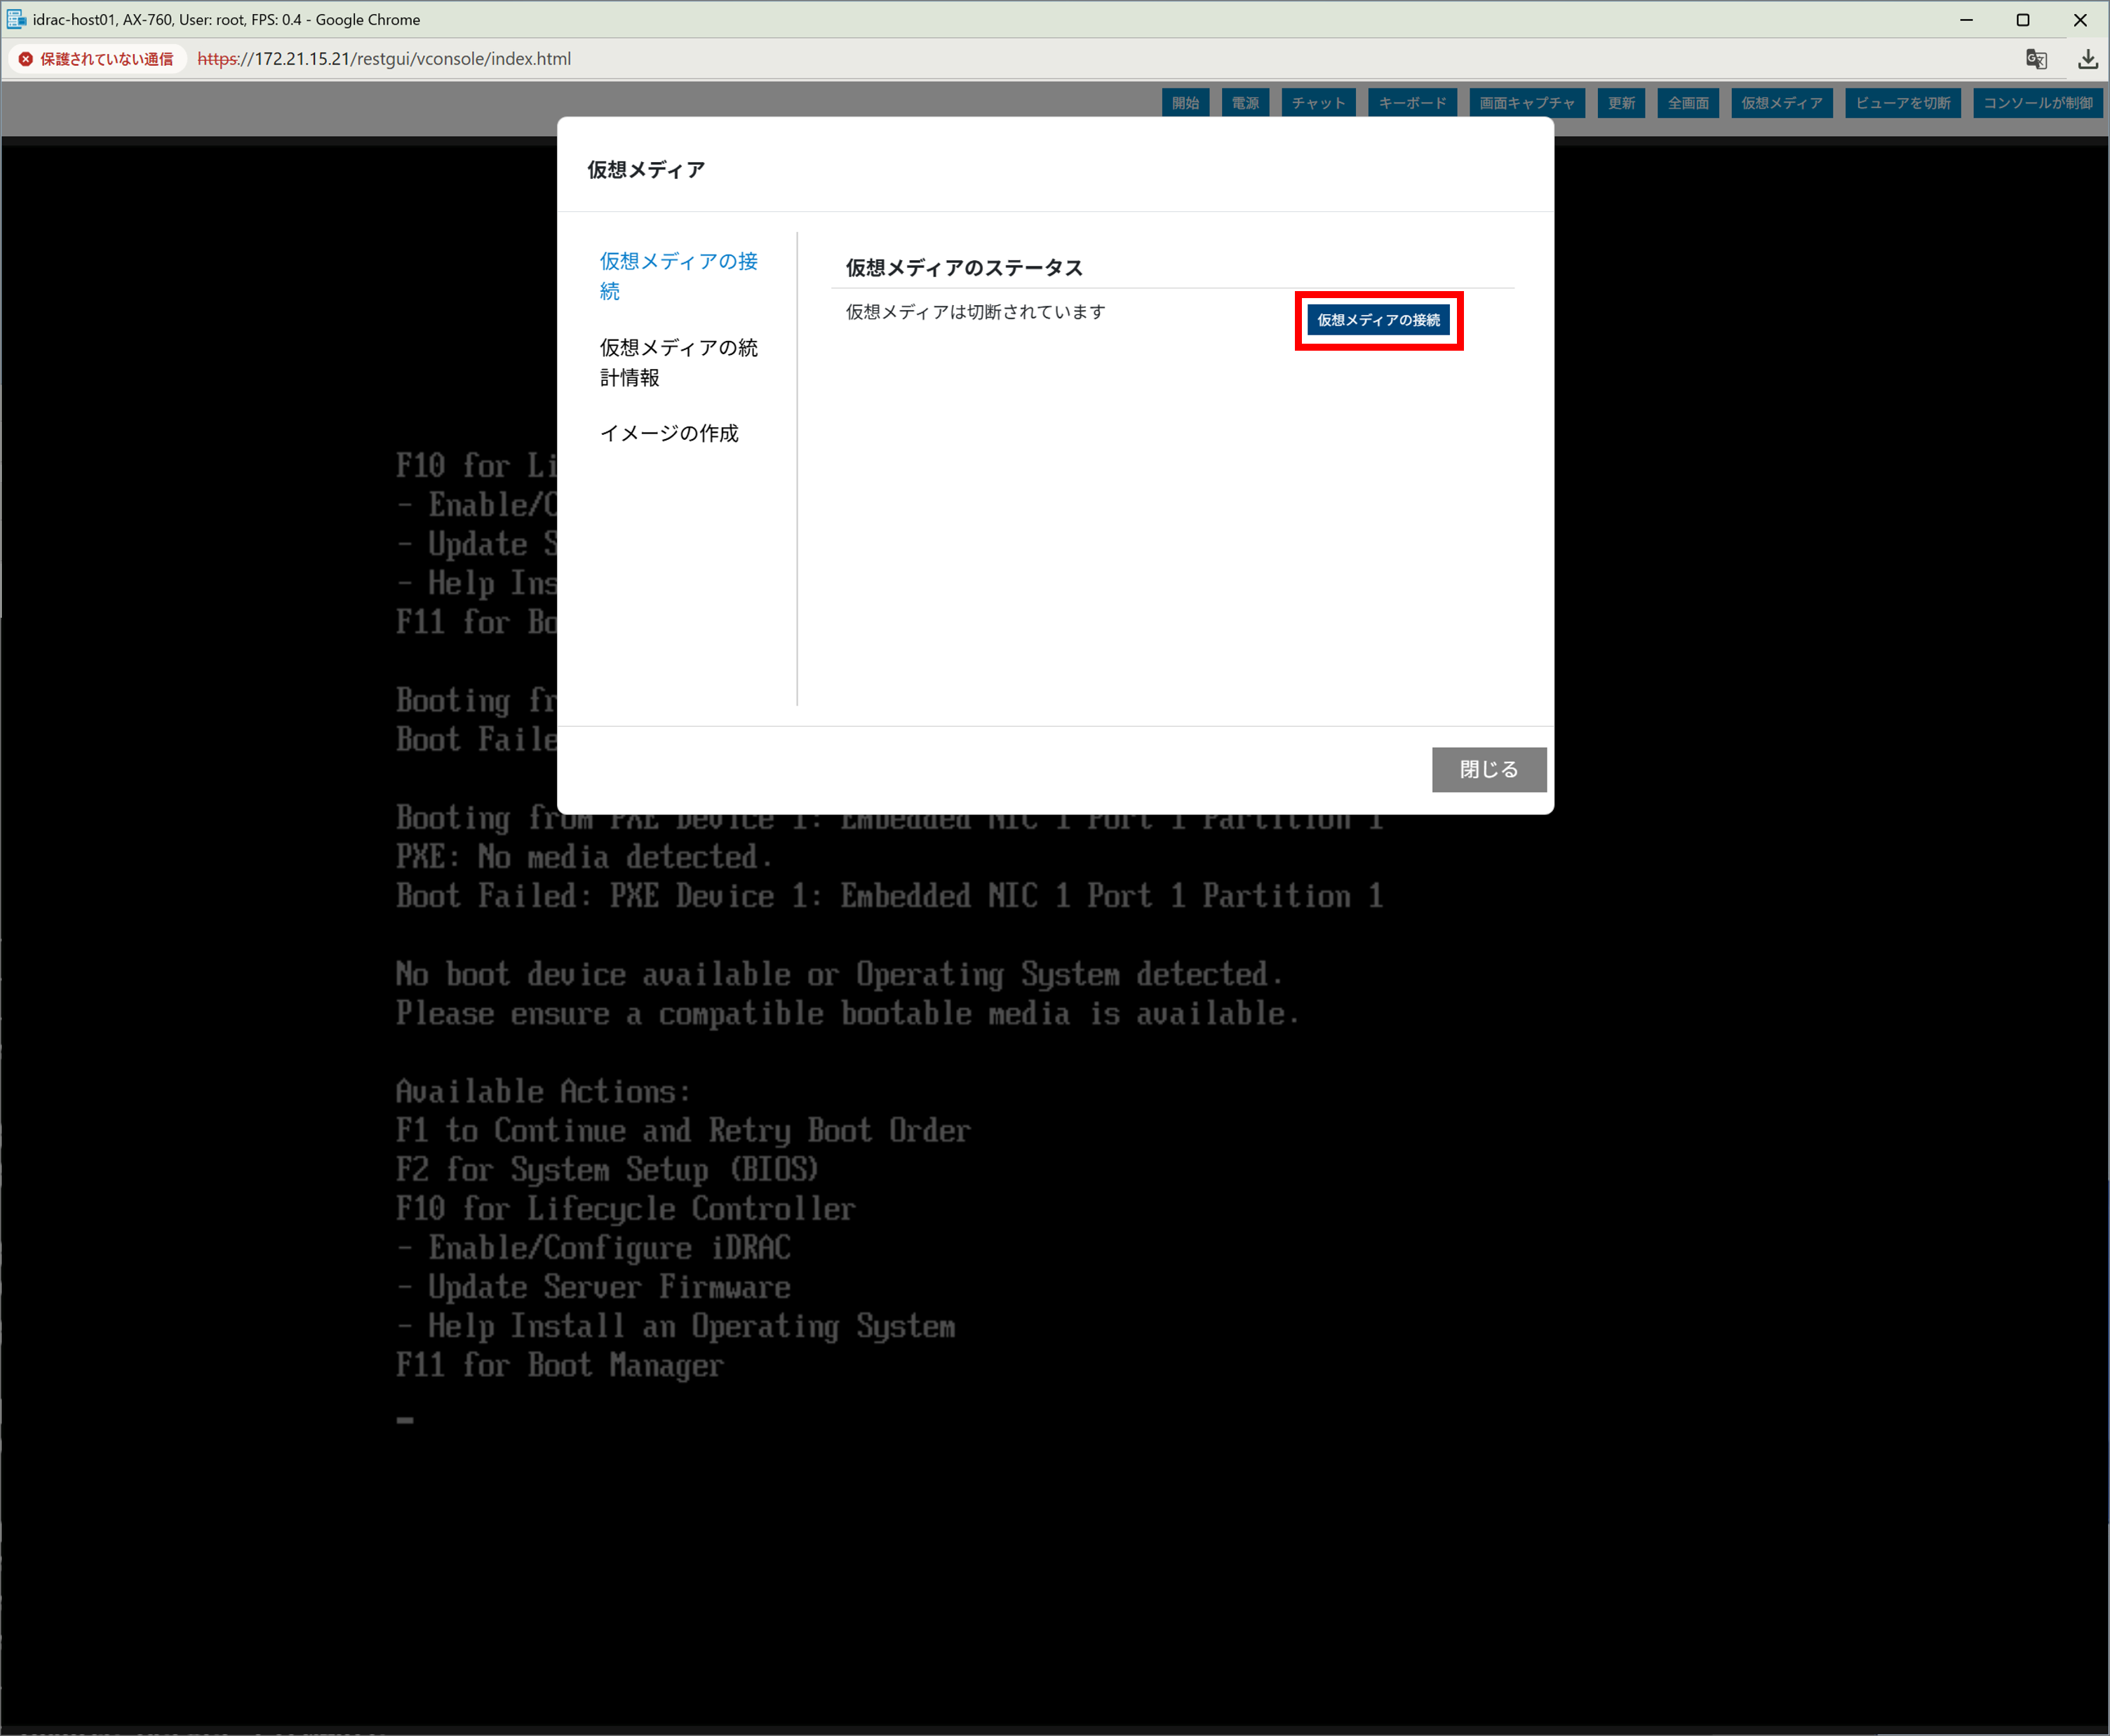Click the ビューアを切断 disconnect viewer button
2110x1736 pixels.
(x=1902, y=103)
